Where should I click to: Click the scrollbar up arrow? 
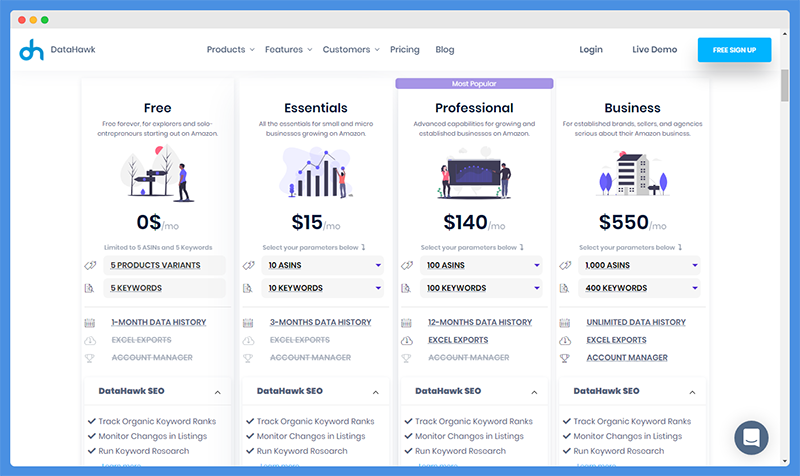[x=784, y=34]
